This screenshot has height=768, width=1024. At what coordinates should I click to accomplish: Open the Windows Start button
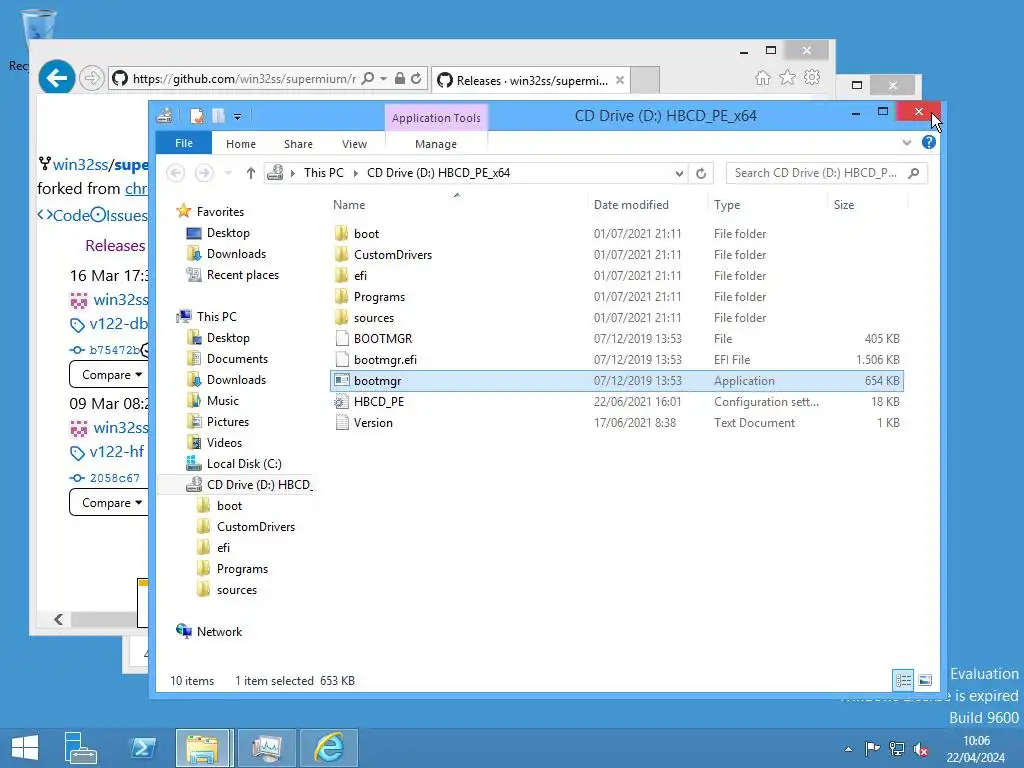[x=25, y=748]
